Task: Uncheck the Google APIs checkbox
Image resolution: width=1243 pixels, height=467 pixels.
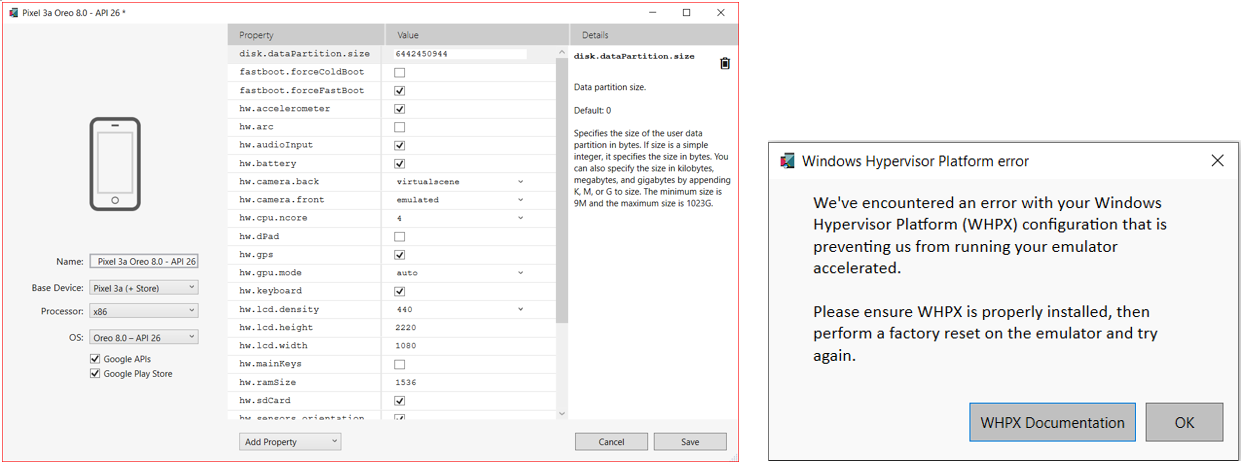Action: point(95,359)
